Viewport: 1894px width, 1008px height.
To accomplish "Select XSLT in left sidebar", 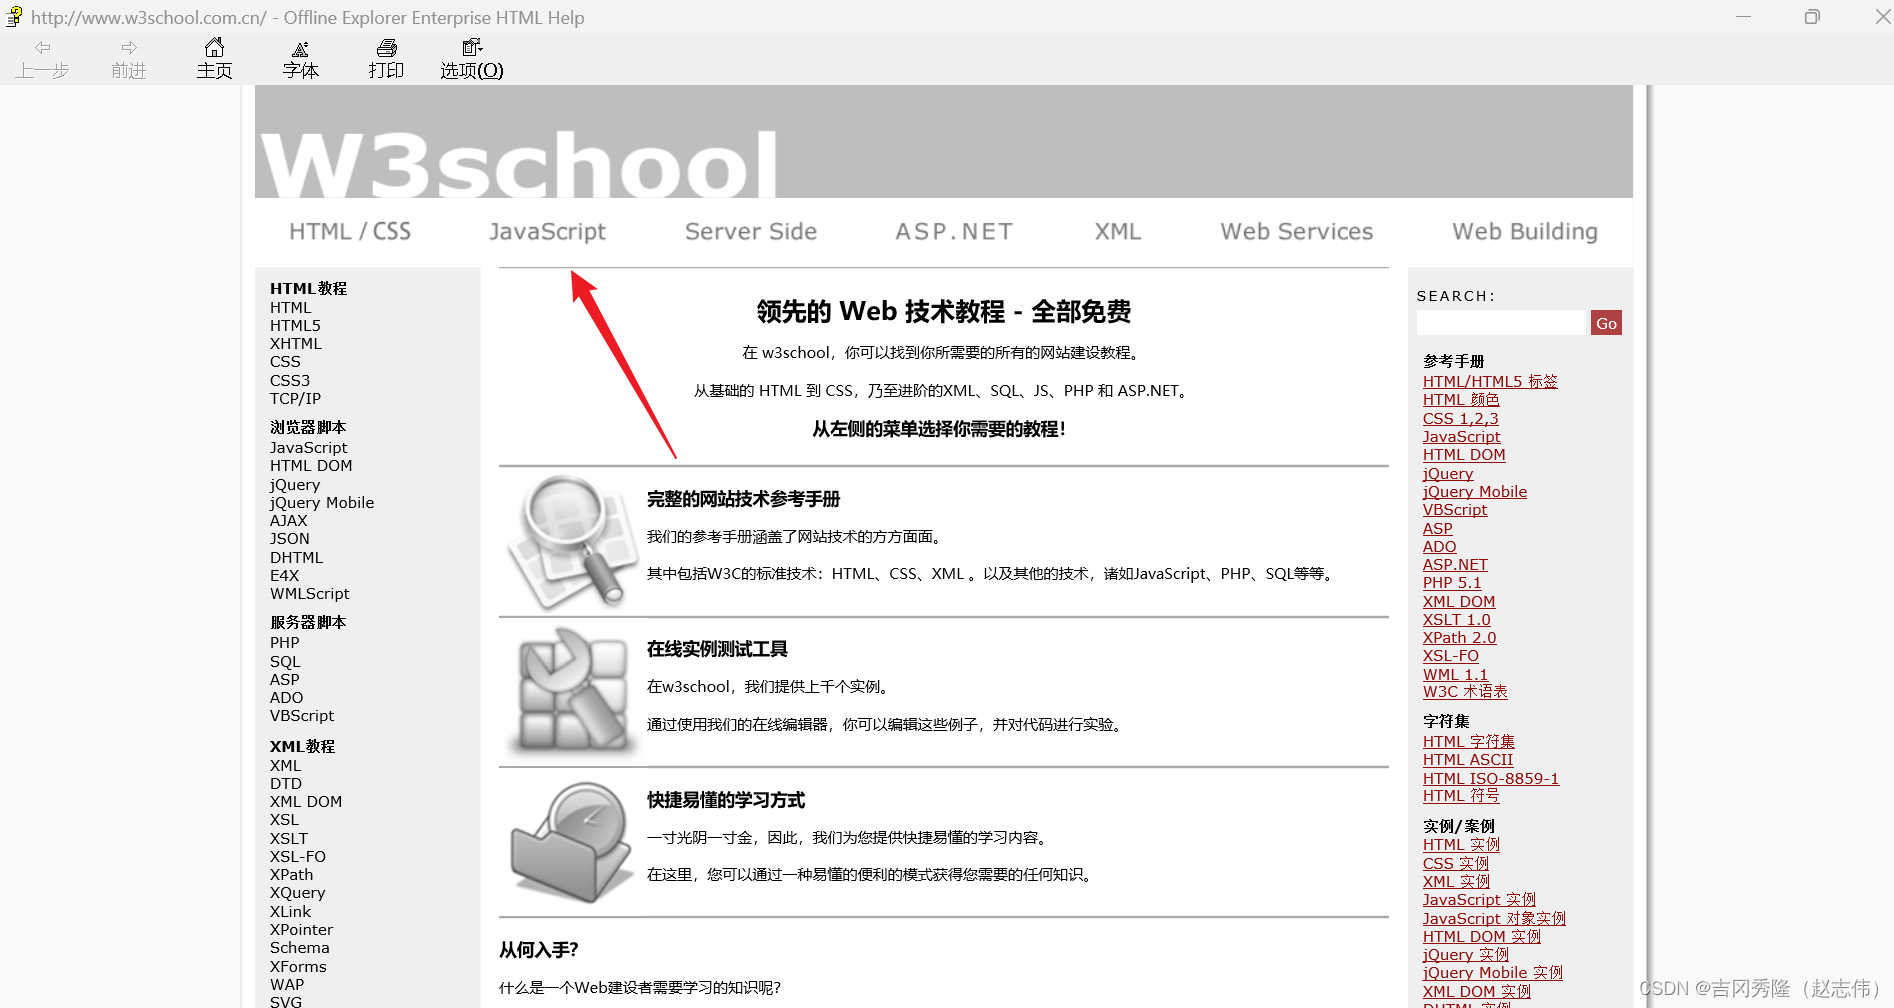I will coord(289,839).
